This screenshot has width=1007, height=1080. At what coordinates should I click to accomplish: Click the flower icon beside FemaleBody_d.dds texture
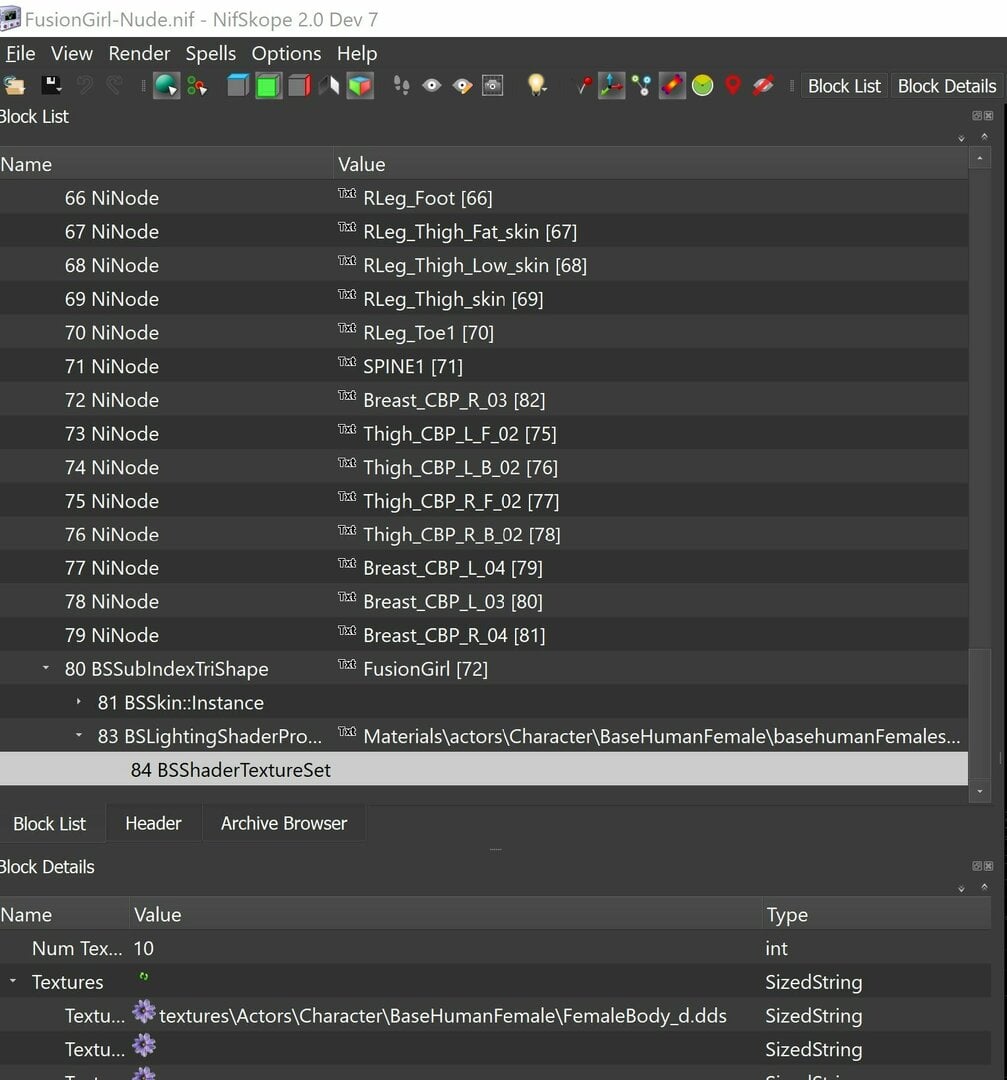coord(144,1012)
